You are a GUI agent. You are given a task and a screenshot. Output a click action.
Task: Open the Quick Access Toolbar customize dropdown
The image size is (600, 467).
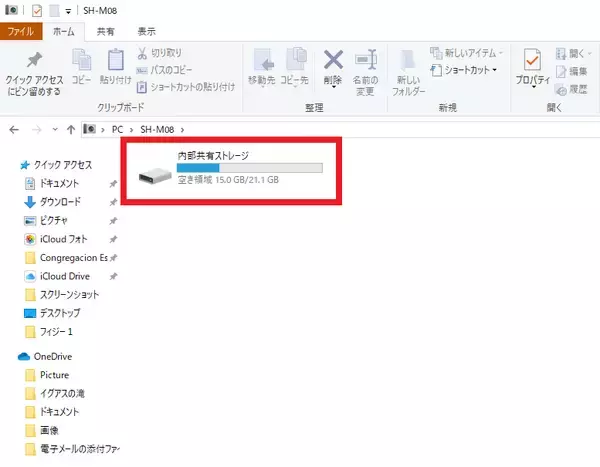[68, 11]
